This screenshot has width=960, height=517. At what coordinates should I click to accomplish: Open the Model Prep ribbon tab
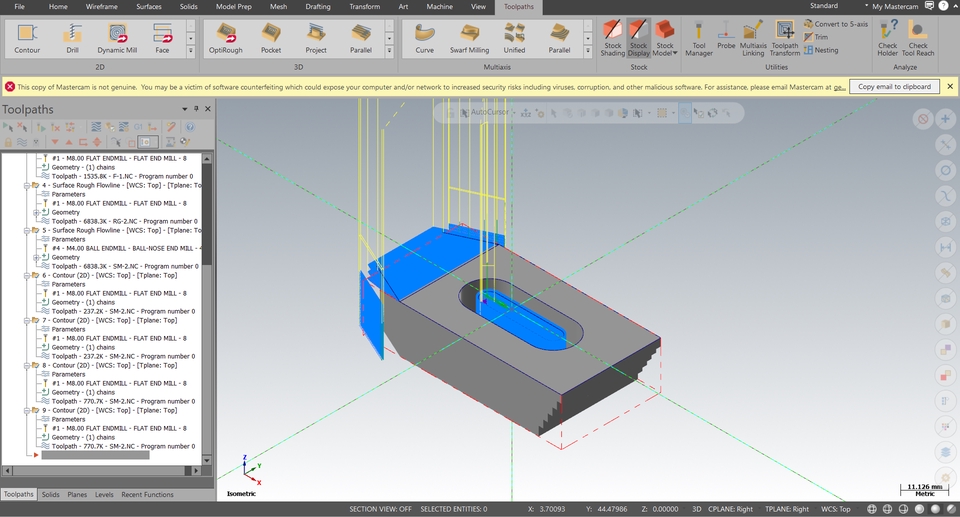(234, 7)
